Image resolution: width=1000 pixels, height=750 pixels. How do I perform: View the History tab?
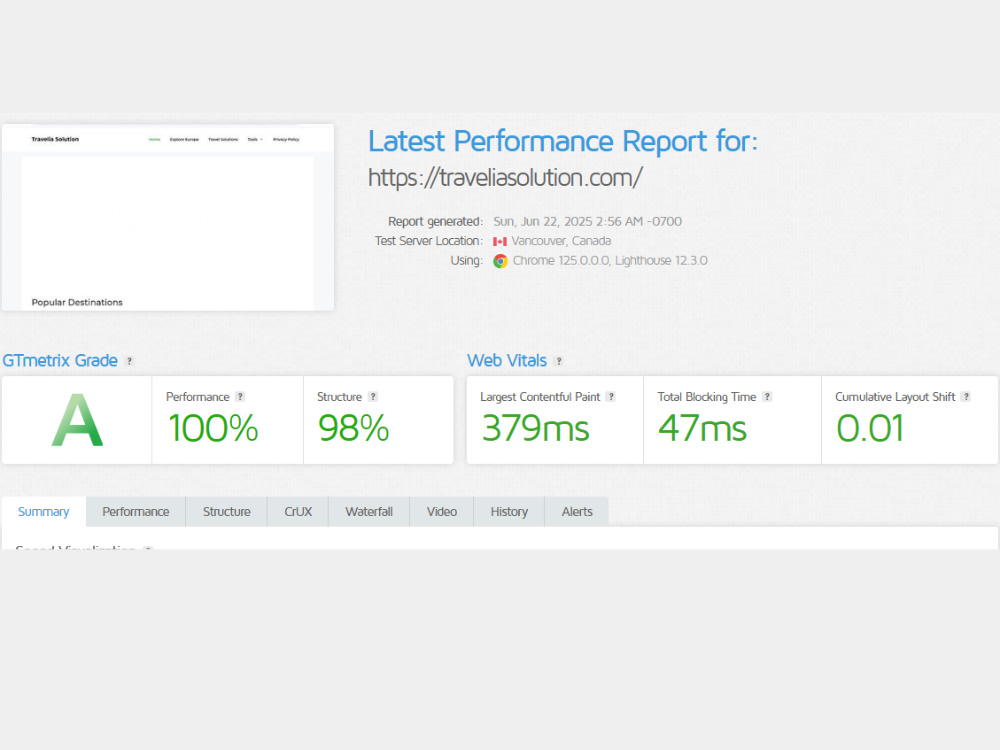tap(509, 511)
